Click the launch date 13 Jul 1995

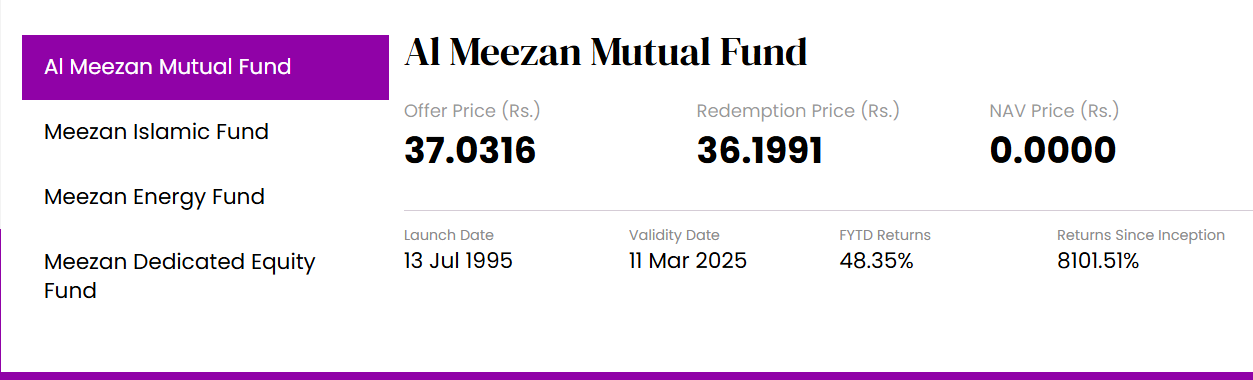point(458,261)
